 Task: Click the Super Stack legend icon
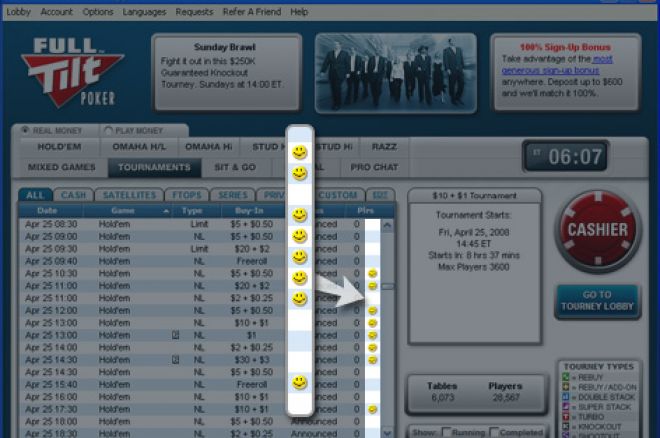click(x=566, y=407)
